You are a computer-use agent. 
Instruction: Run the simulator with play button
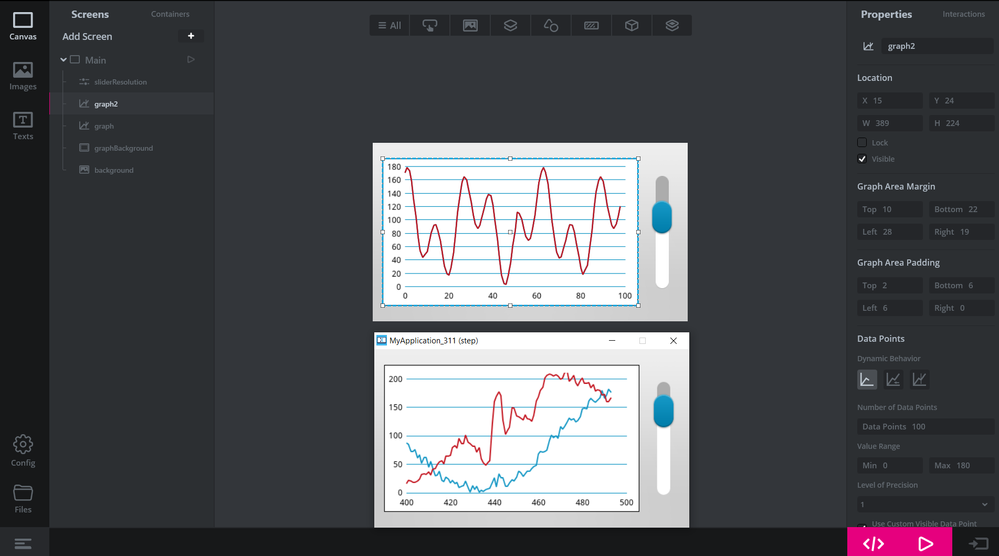pos(926,543)
